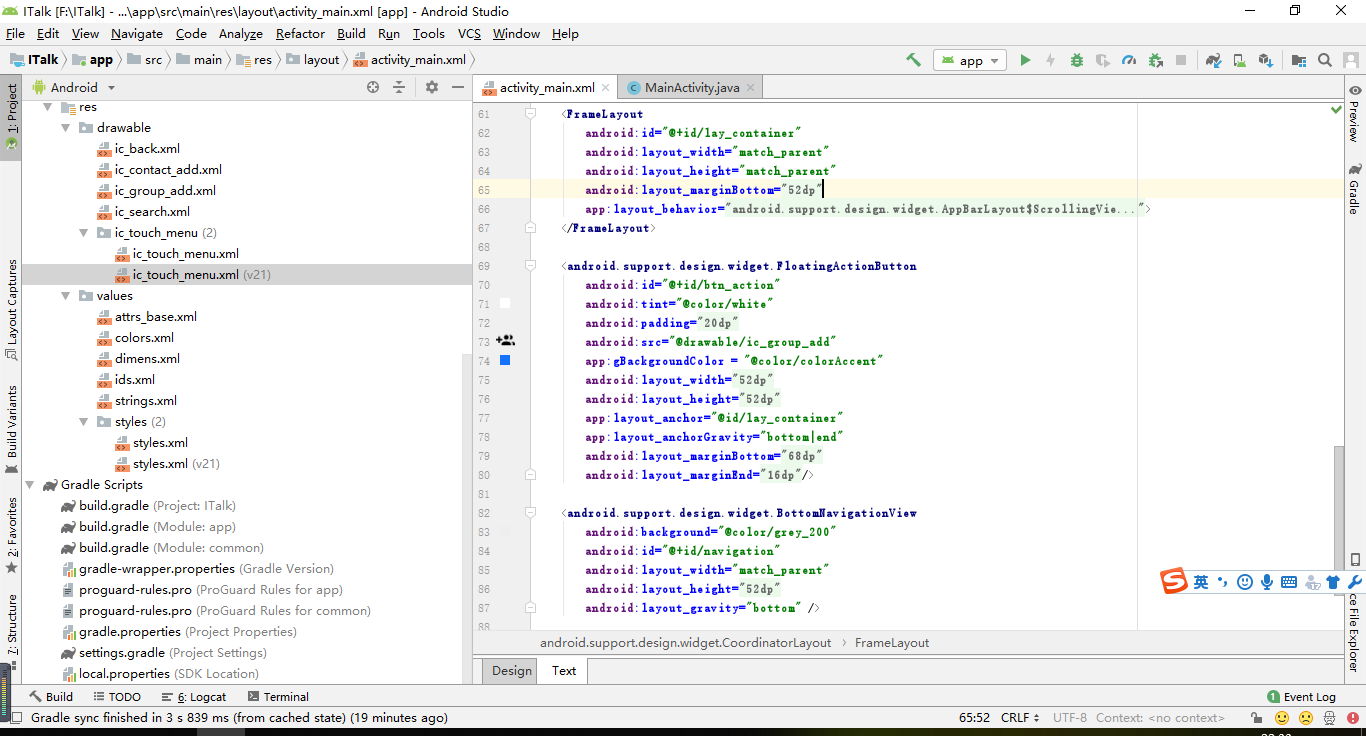The width and height of the screenshot is (1366, 736).
Task: Collapse the Gradle Scripts node
Action: click(x=30, y=485)
